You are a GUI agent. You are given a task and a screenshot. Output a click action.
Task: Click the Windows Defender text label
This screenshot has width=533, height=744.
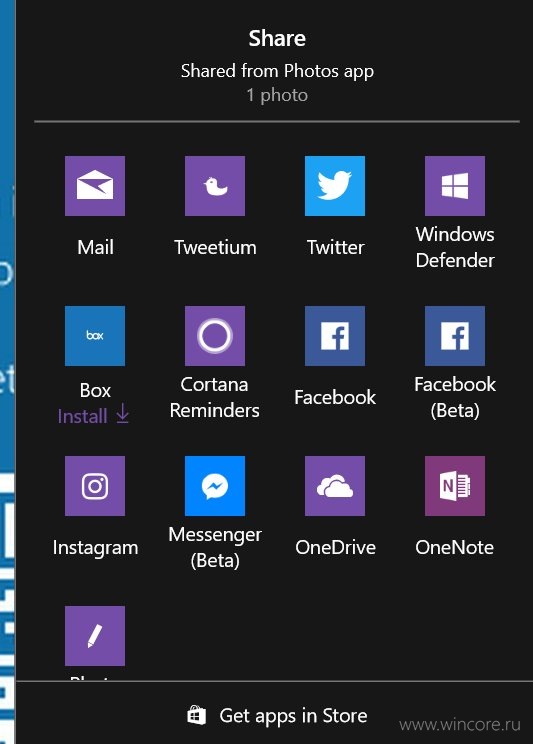coord(455,247)
